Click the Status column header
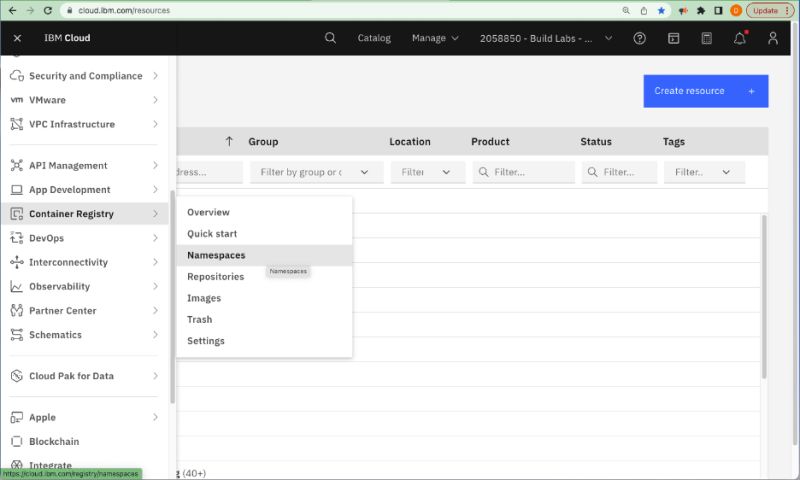The width and height of the screenshot is (800, 480). pyautogui.click(x=596, y=141)
